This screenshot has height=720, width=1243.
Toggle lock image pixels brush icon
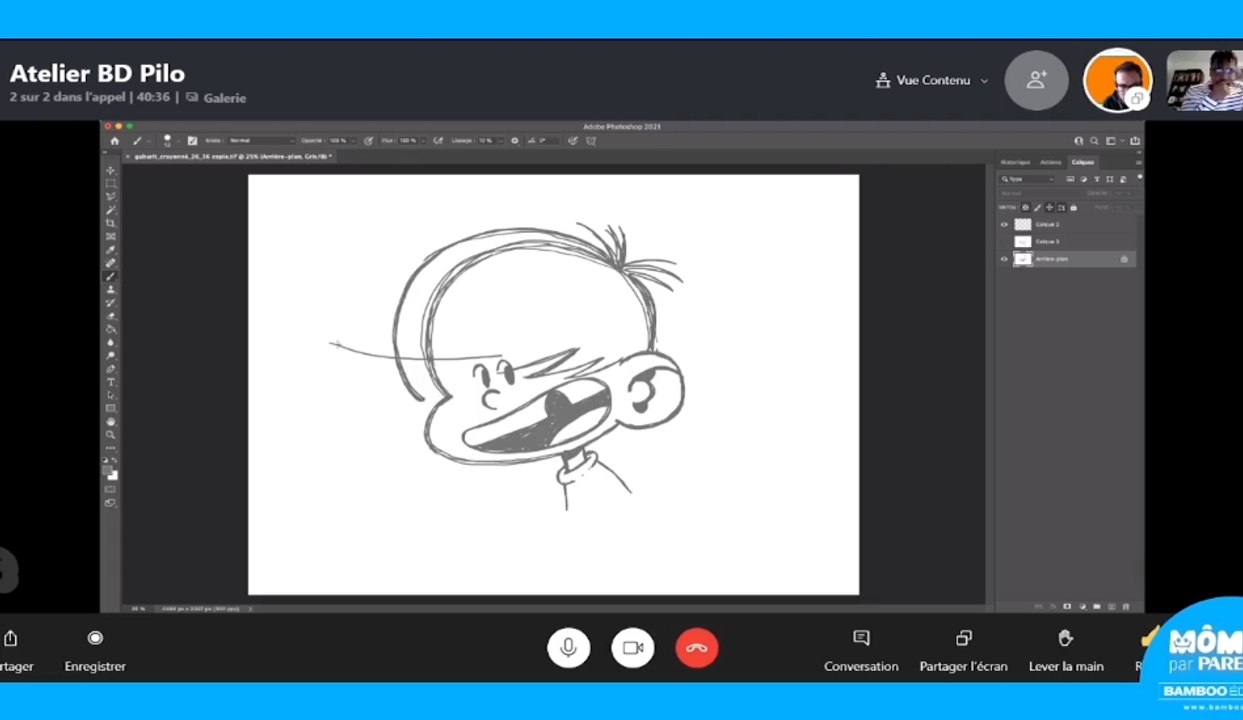[x=1037, y=208]
